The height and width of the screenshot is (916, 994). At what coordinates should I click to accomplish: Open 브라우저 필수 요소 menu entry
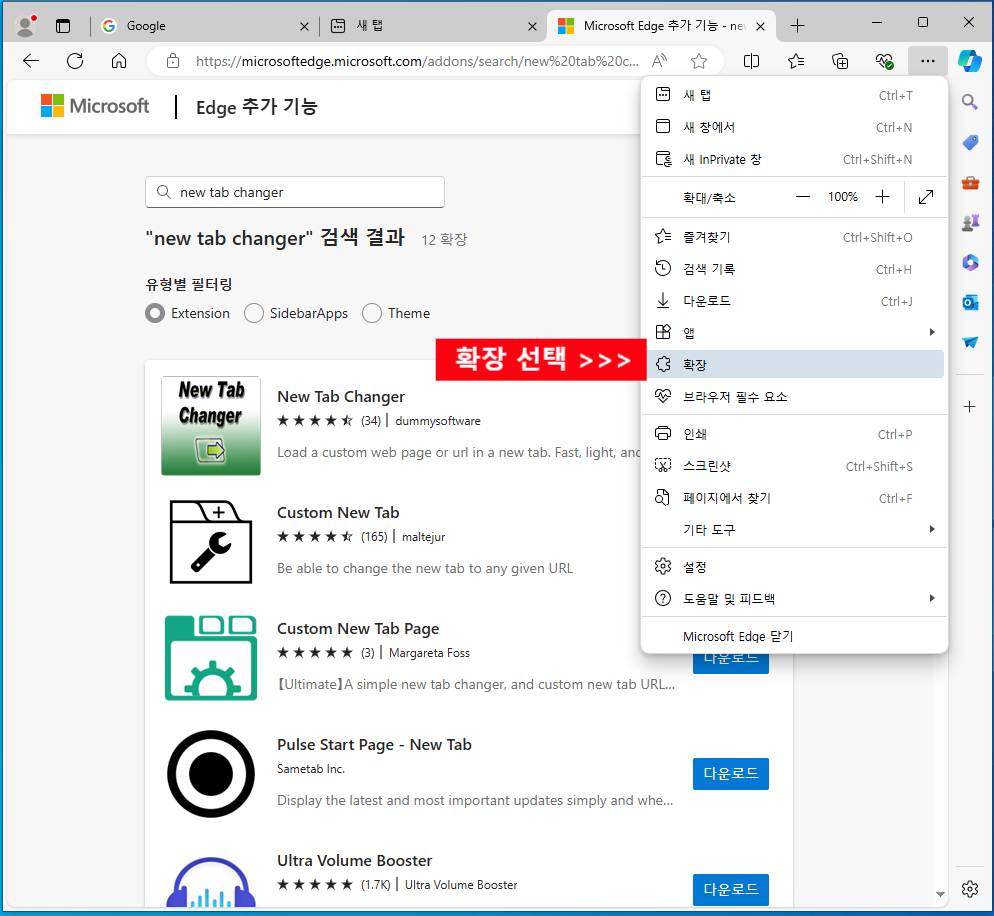tap(795, 397)
